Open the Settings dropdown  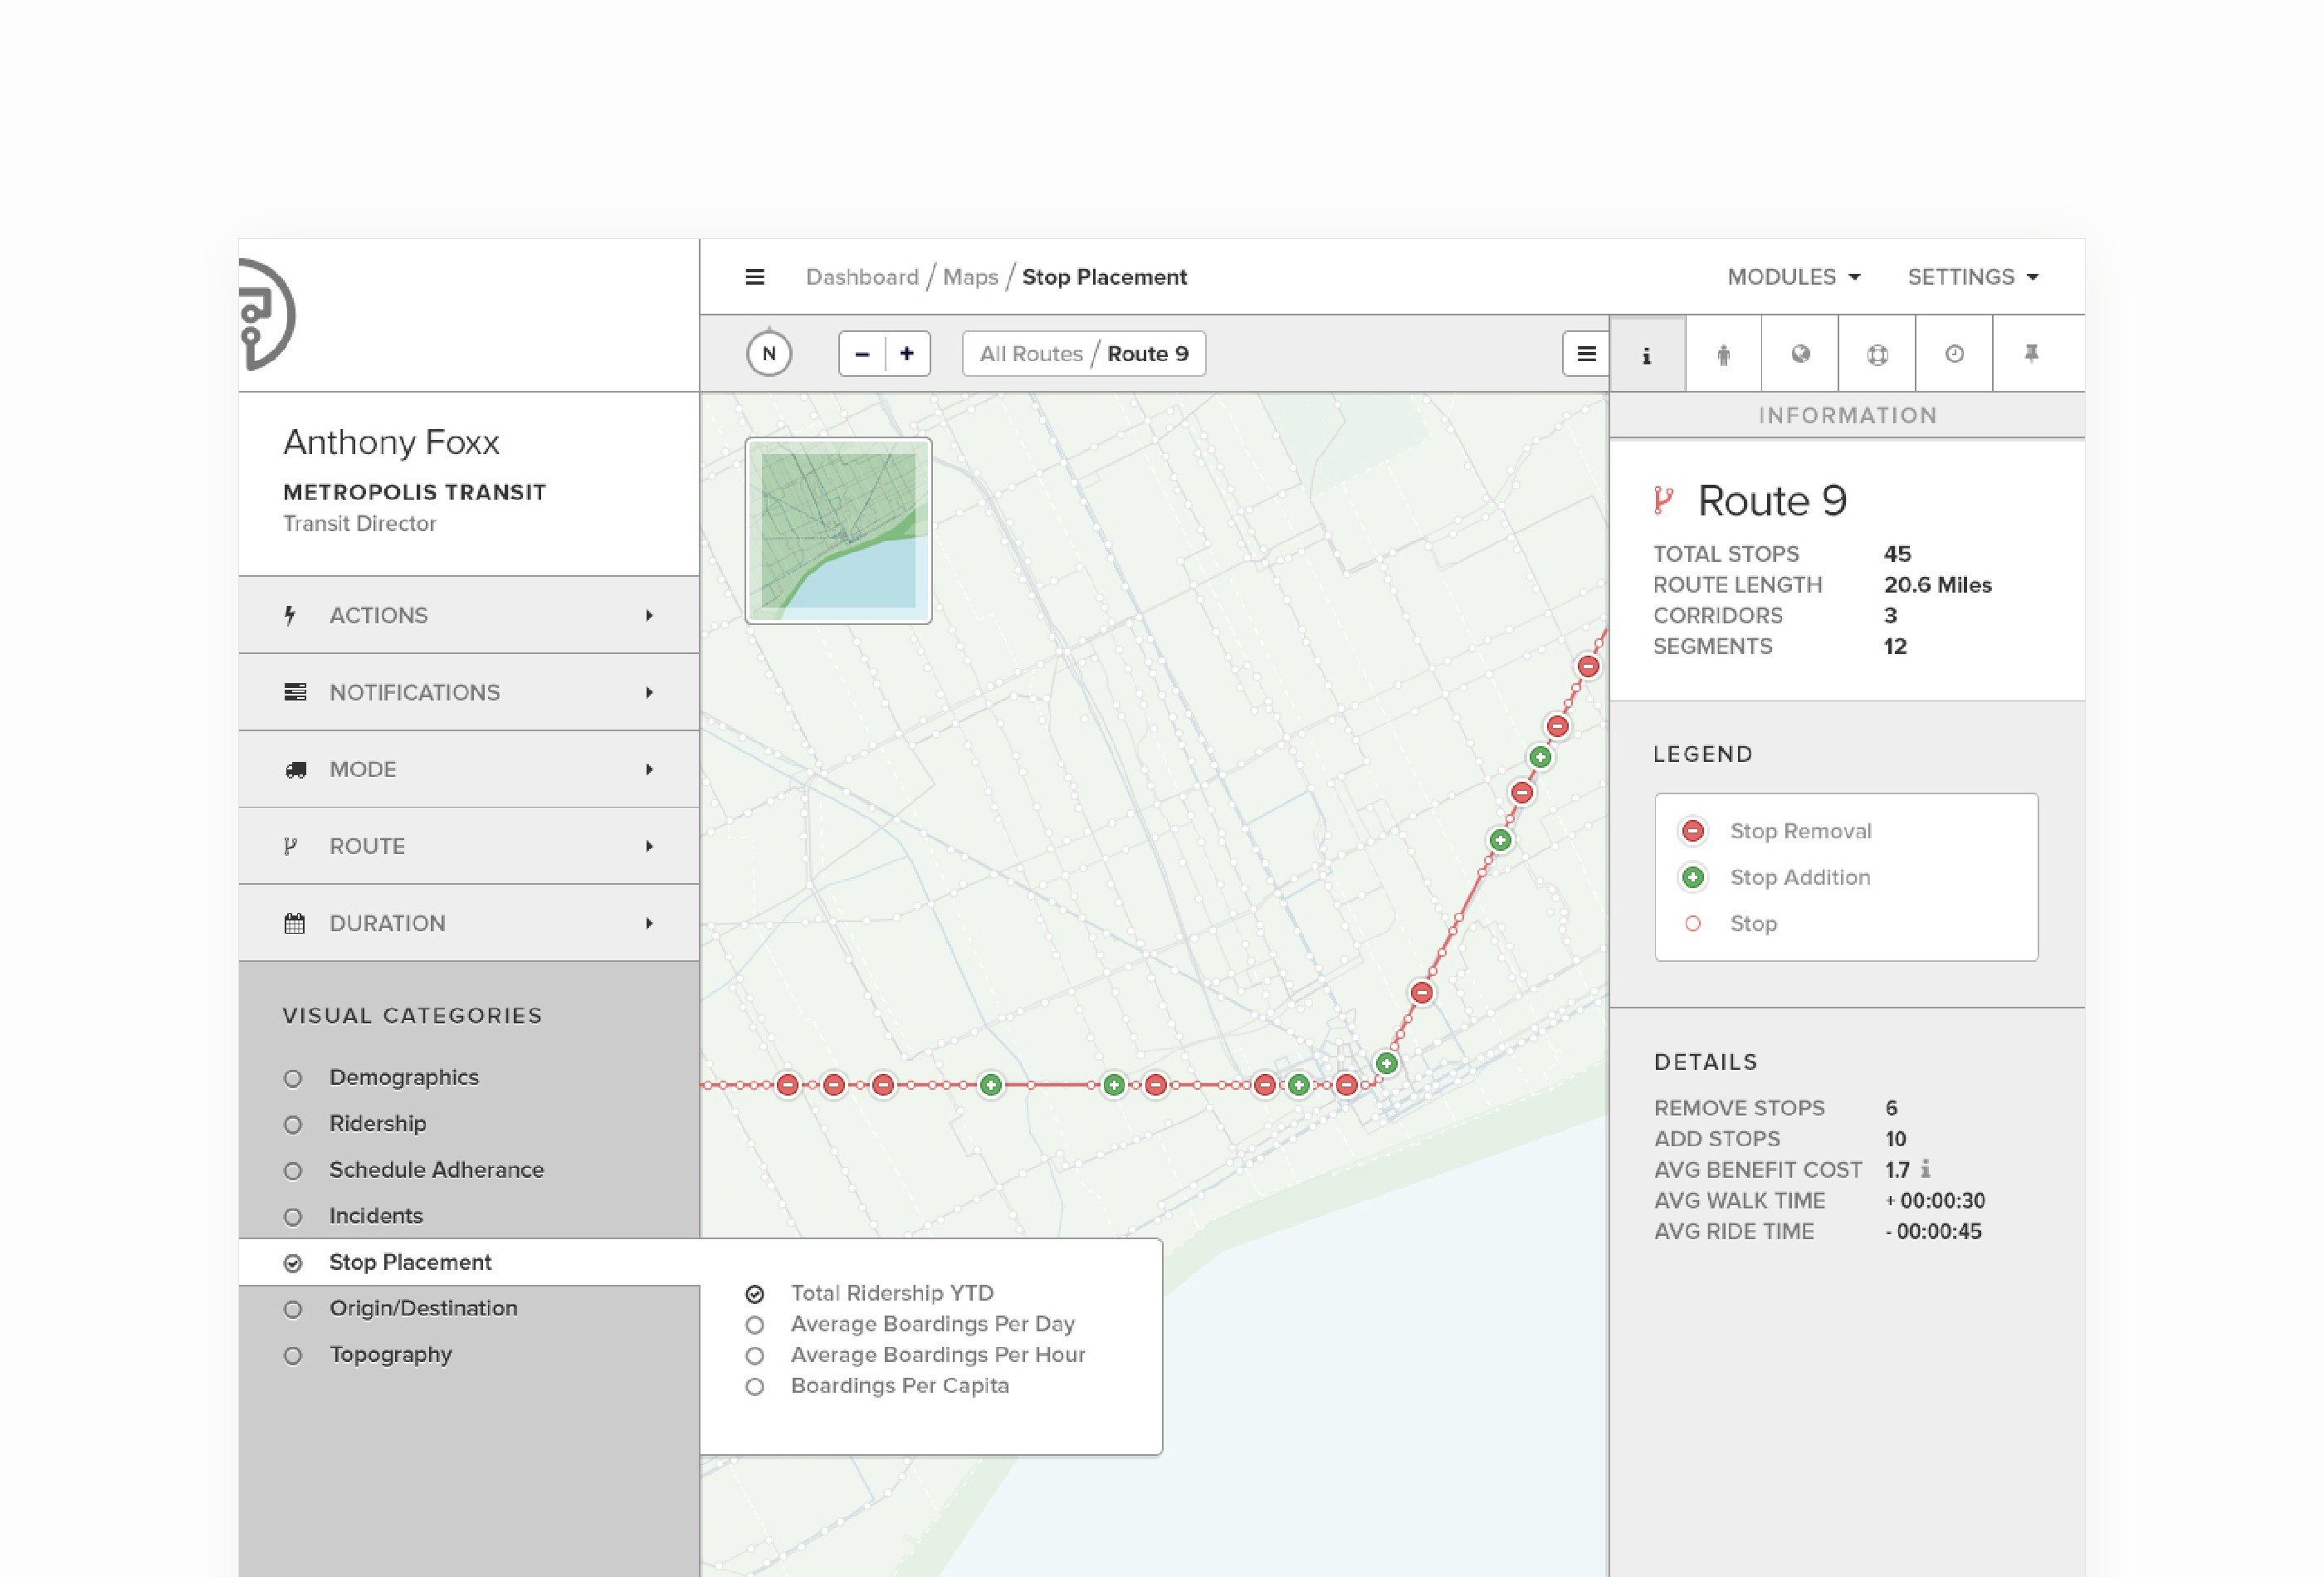coord(1973,277)
